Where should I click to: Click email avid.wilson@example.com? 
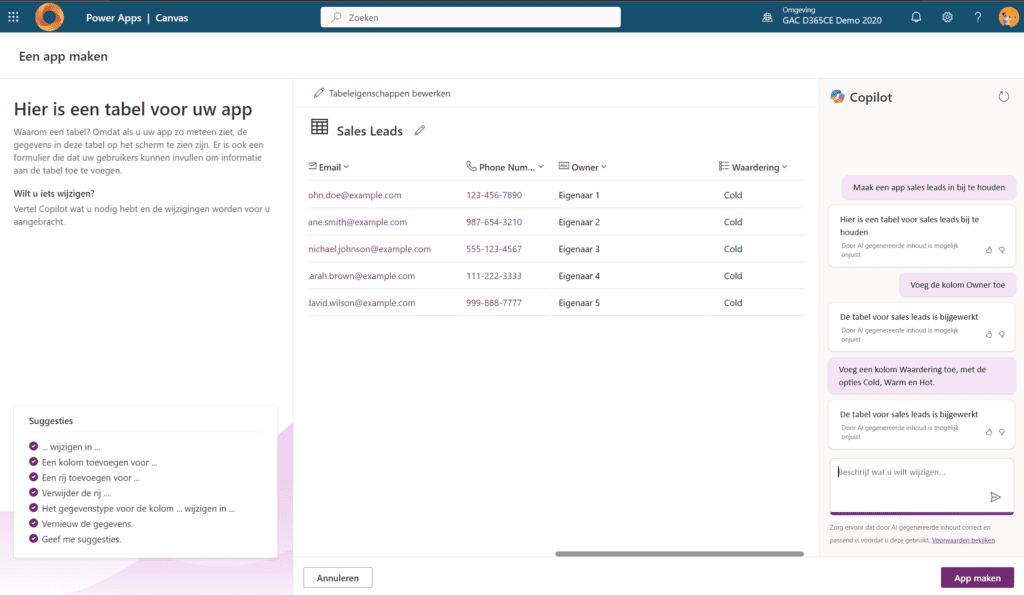coord(362,302)
